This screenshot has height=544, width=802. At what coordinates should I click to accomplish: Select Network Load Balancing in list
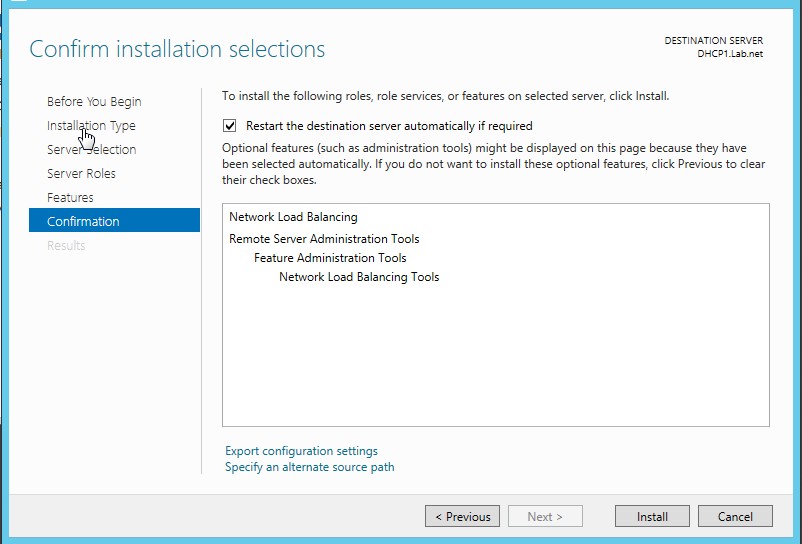(x=293, y=217)
